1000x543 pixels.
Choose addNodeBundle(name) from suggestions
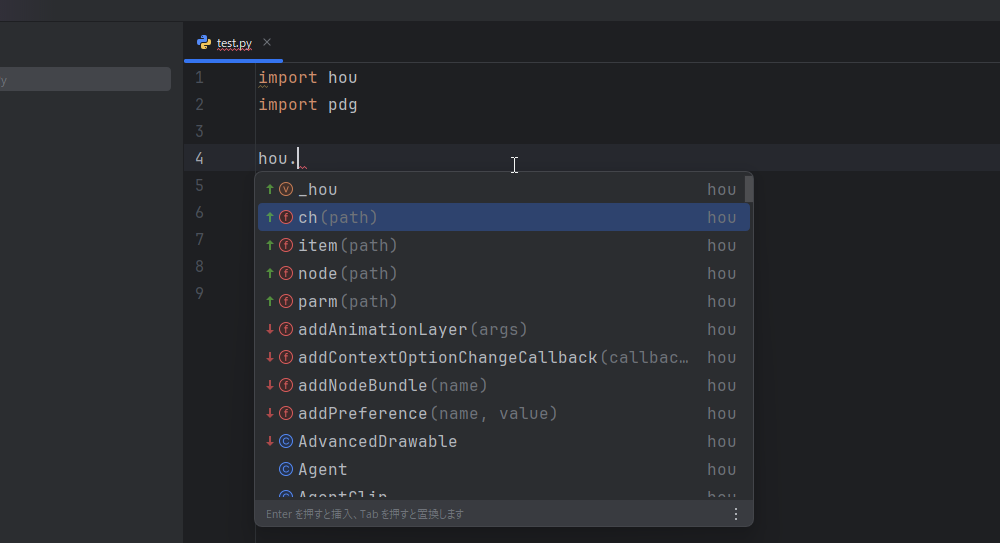(x=392, y=385)
